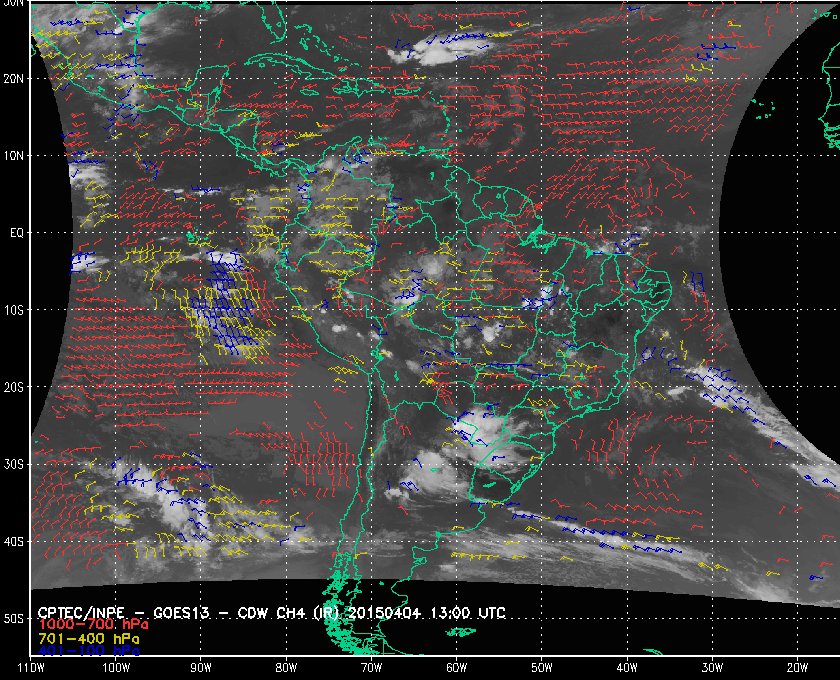Click the 80W longitude label
The image size is (840, 680).
pyautogui.click(x=286, y=668)
